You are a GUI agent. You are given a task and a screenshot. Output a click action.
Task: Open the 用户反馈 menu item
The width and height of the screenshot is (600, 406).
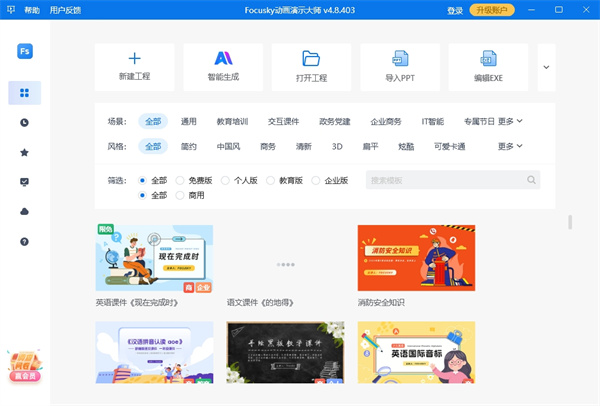click(x=66, y=10)
